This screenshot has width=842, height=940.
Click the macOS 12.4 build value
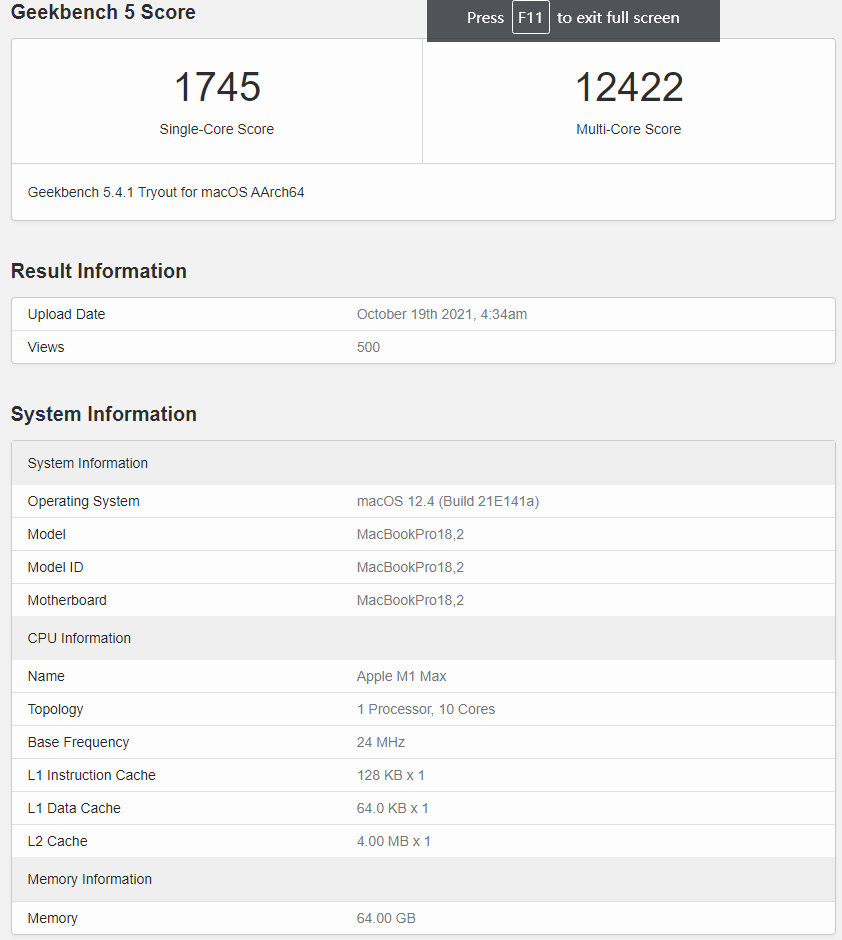(447, 501)
